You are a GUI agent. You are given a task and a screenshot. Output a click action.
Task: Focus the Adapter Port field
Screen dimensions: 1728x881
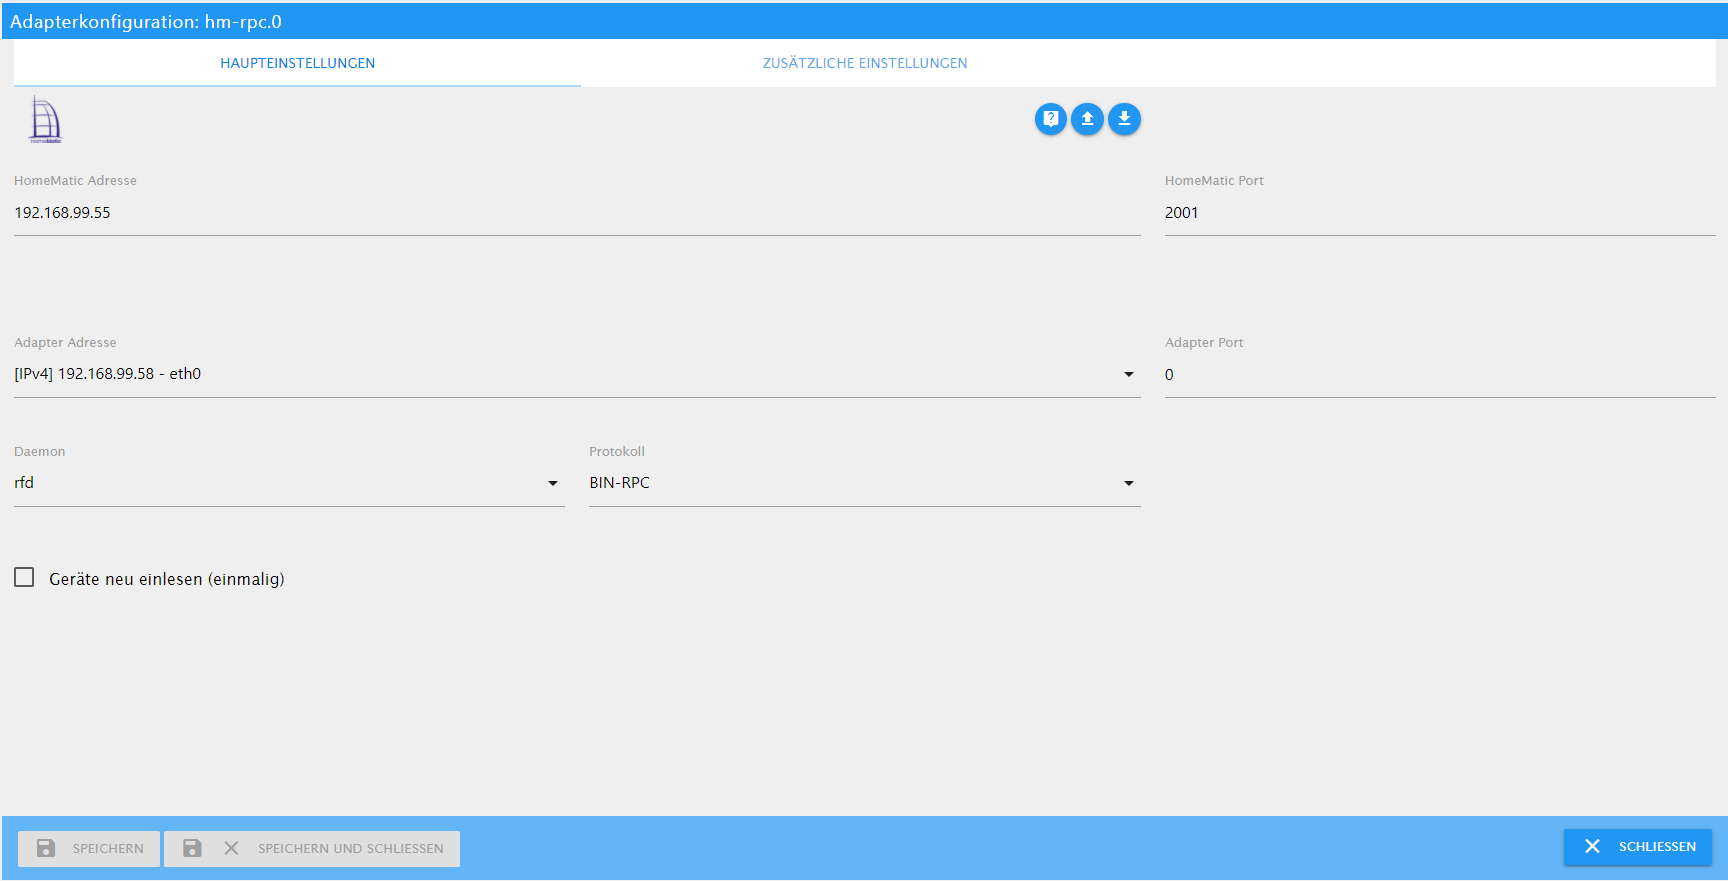click(1440, 375)
